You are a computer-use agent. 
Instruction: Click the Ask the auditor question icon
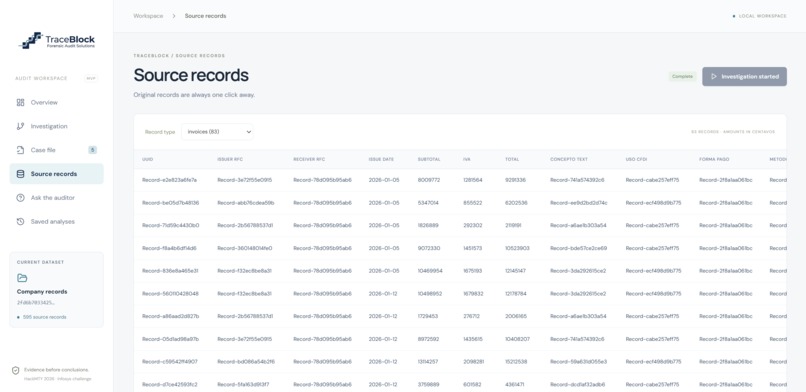pos(21,198)
